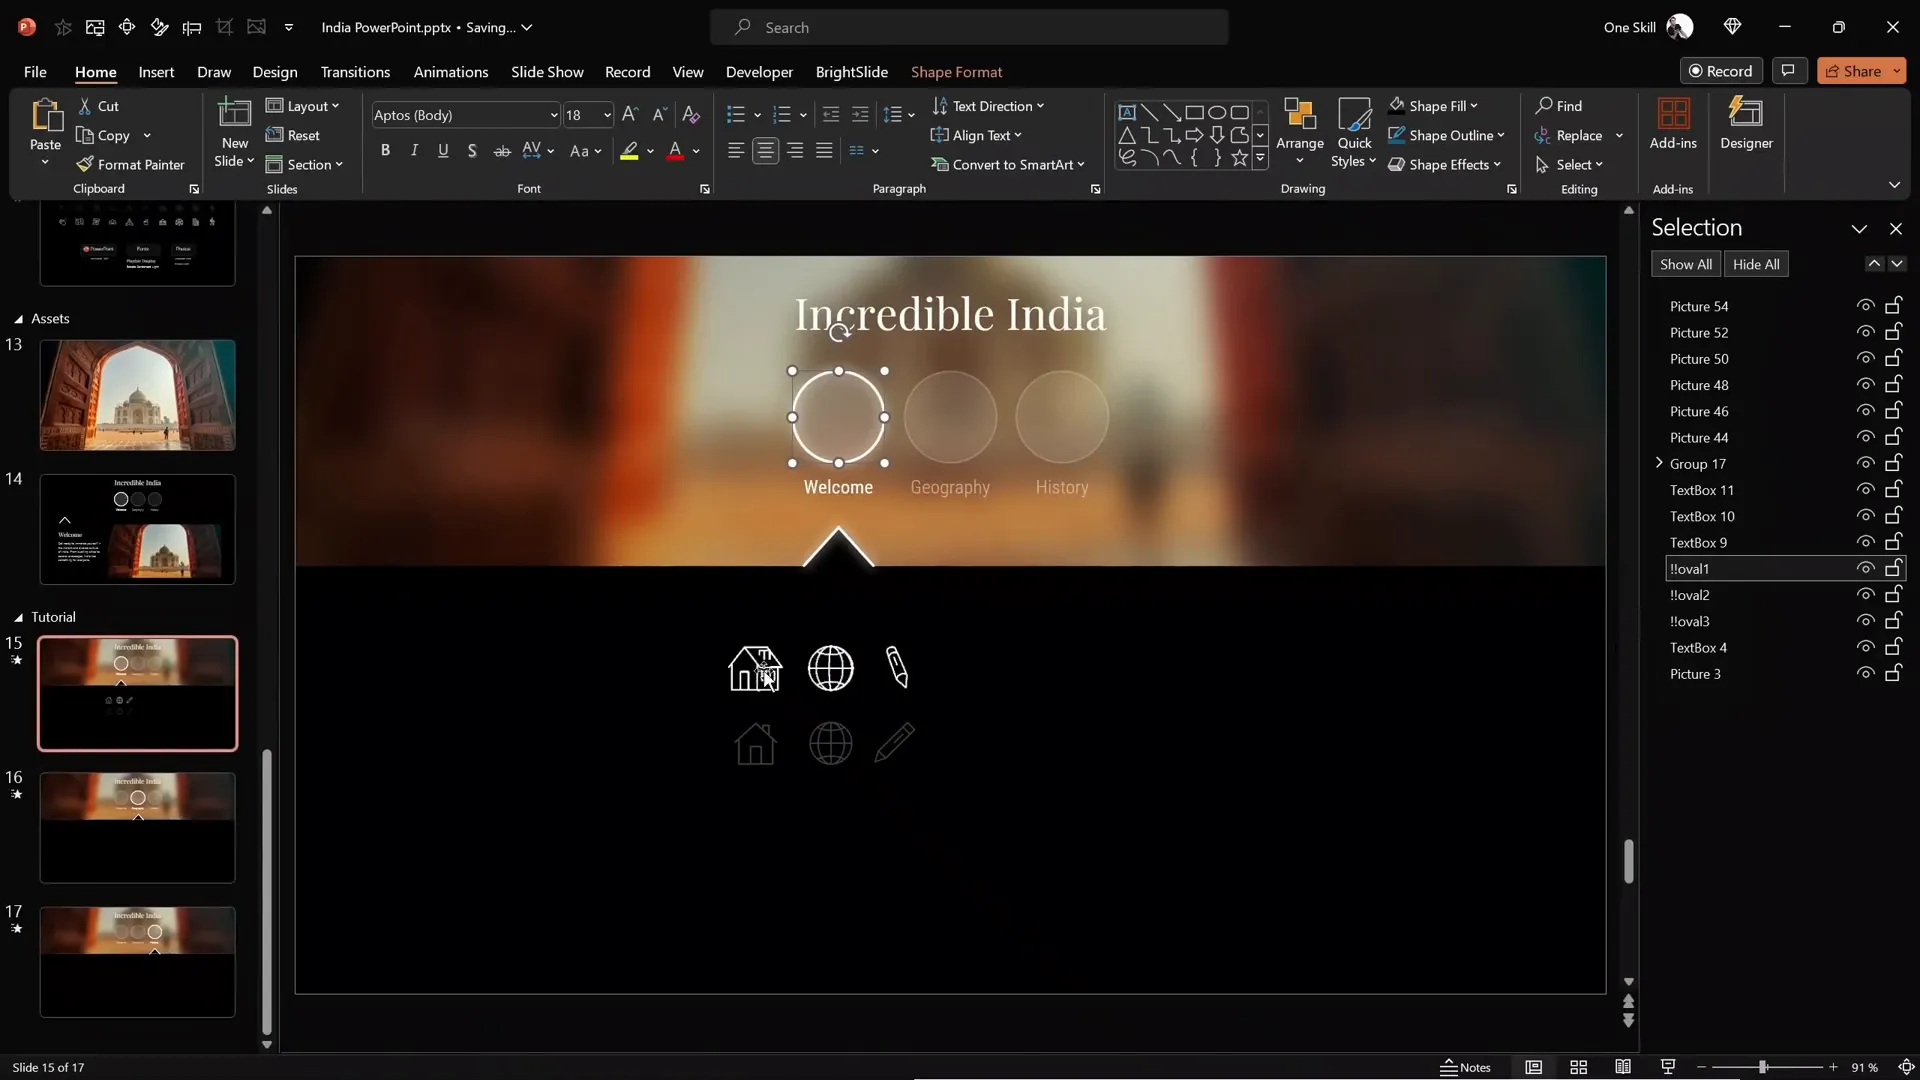Hide the !!oval1 object
The height and width of the screenshot is (1080, 1920).
click(1865, 569)
